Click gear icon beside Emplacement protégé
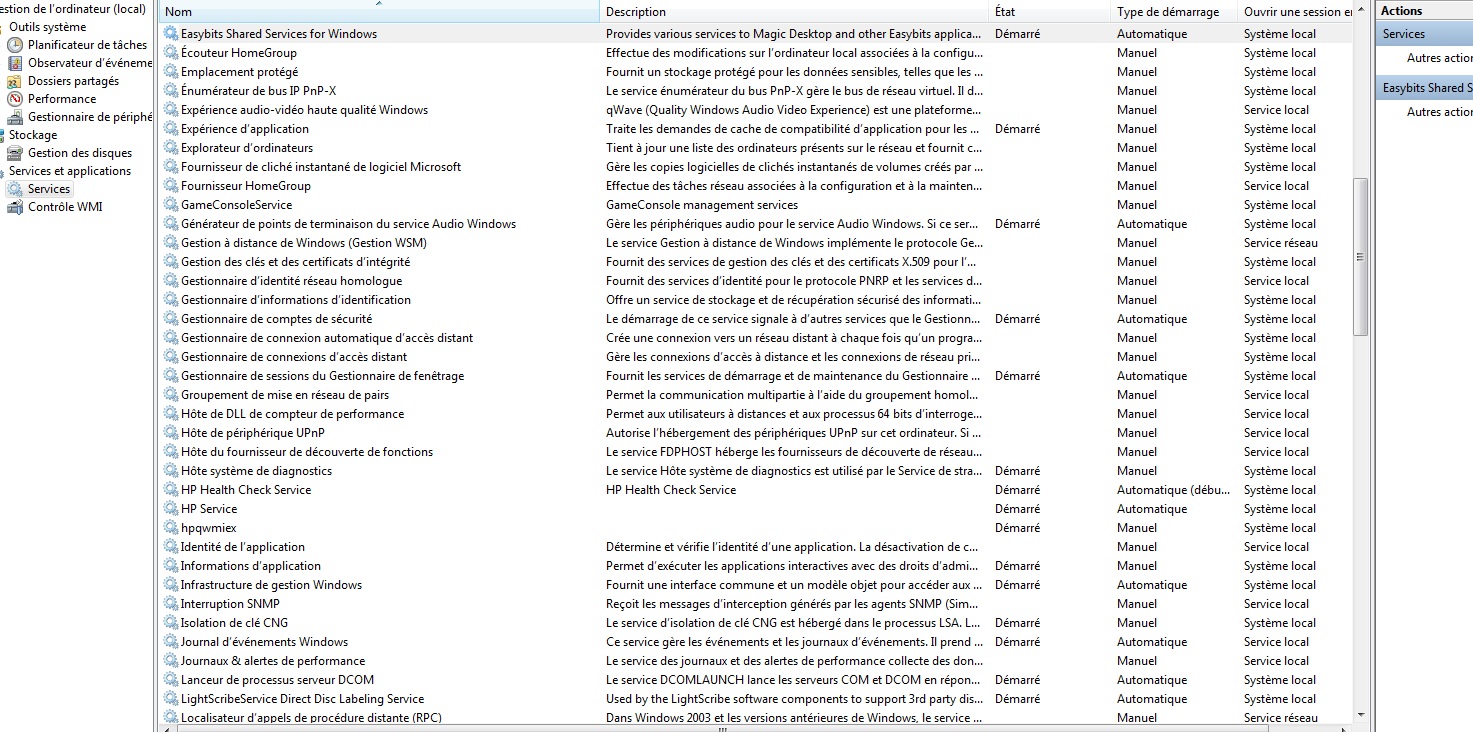1473x732 pixels. (171, 72)
